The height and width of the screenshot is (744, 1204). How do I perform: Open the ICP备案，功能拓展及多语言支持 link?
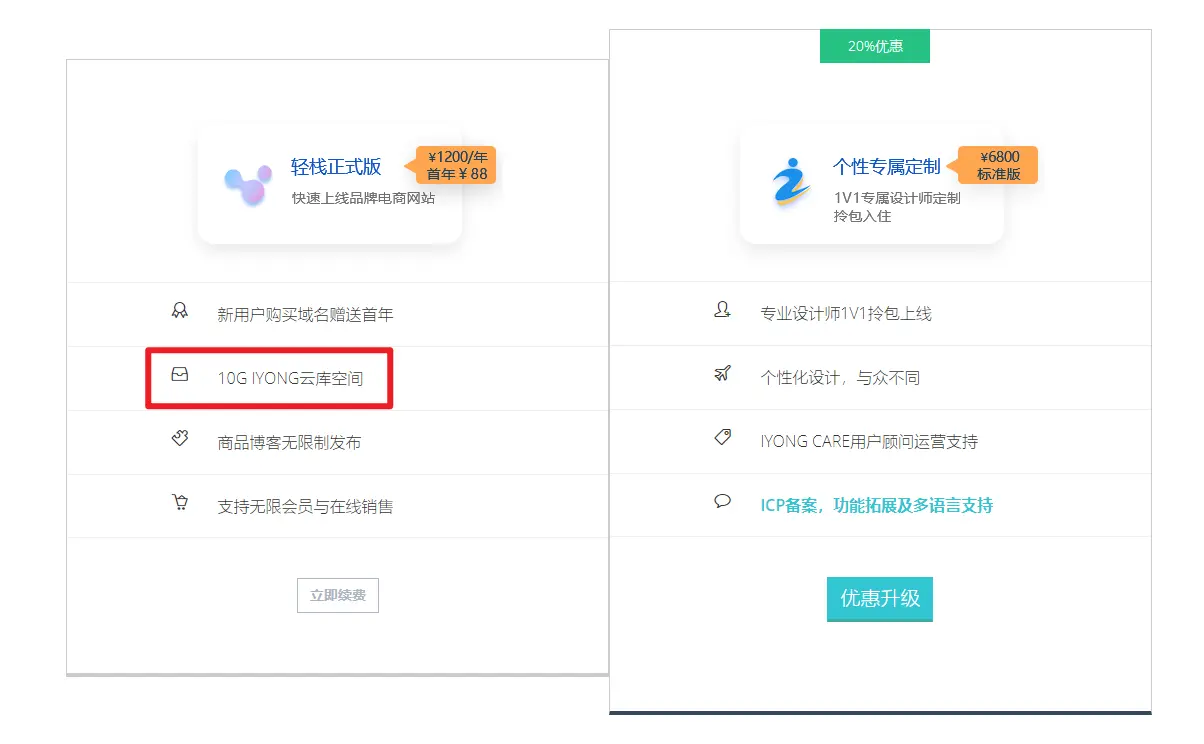(x=876, y=505)
